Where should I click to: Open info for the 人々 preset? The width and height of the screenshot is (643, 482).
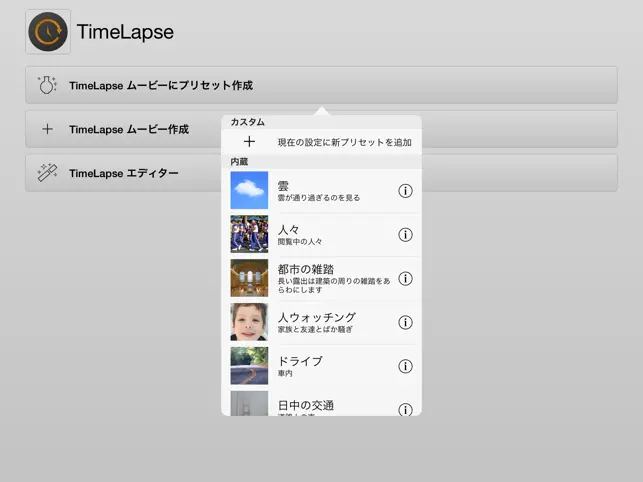pyautogui.click(x=405, y=235)
